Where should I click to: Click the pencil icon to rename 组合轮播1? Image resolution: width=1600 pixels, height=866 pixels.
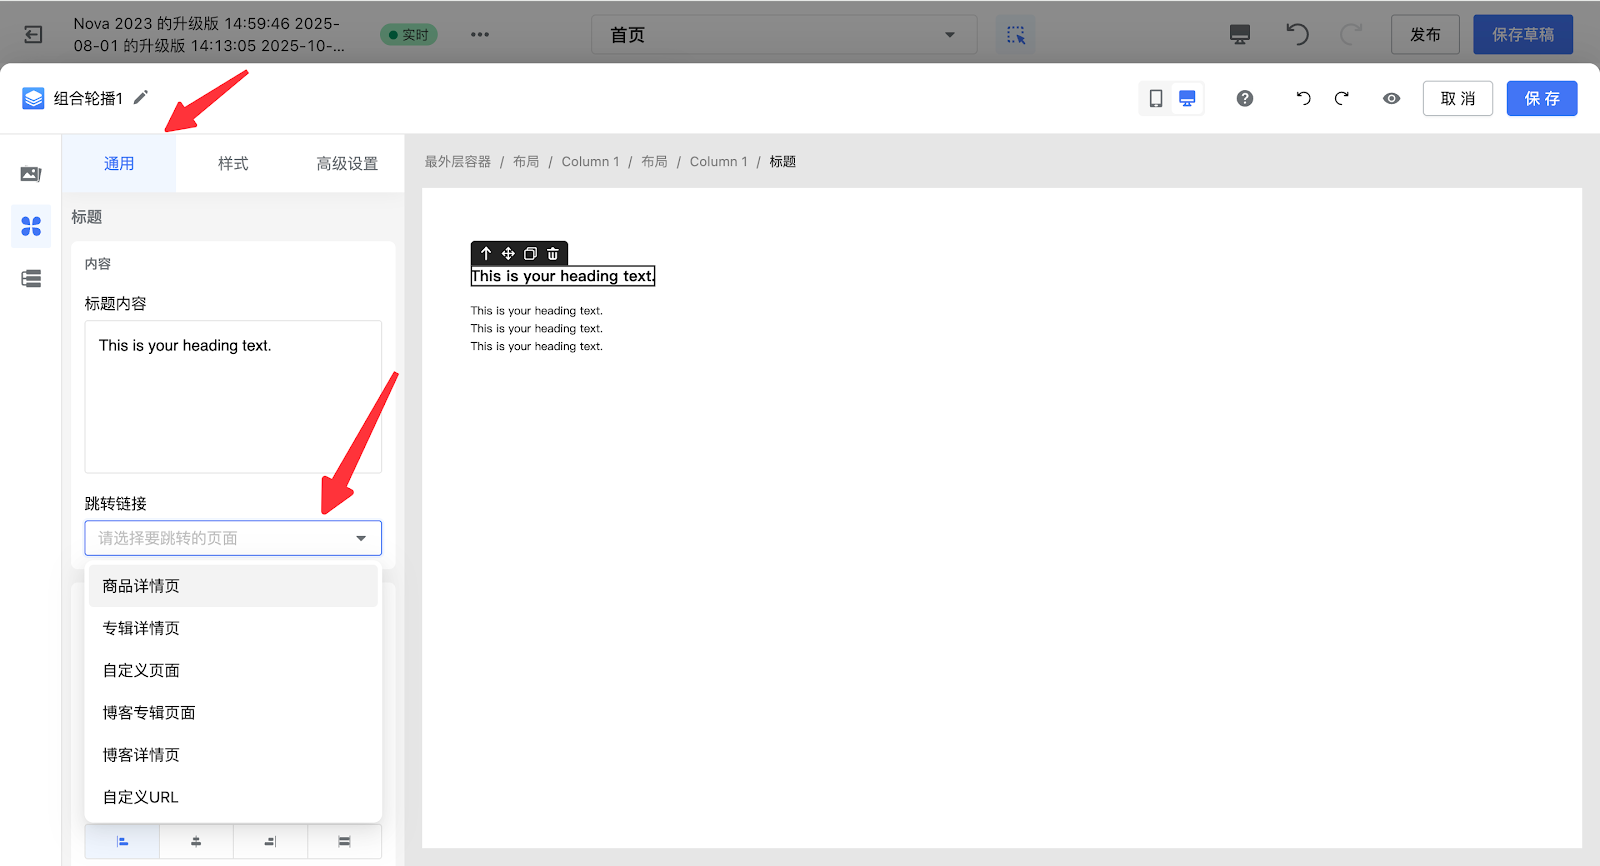click(x=141, y=97)
